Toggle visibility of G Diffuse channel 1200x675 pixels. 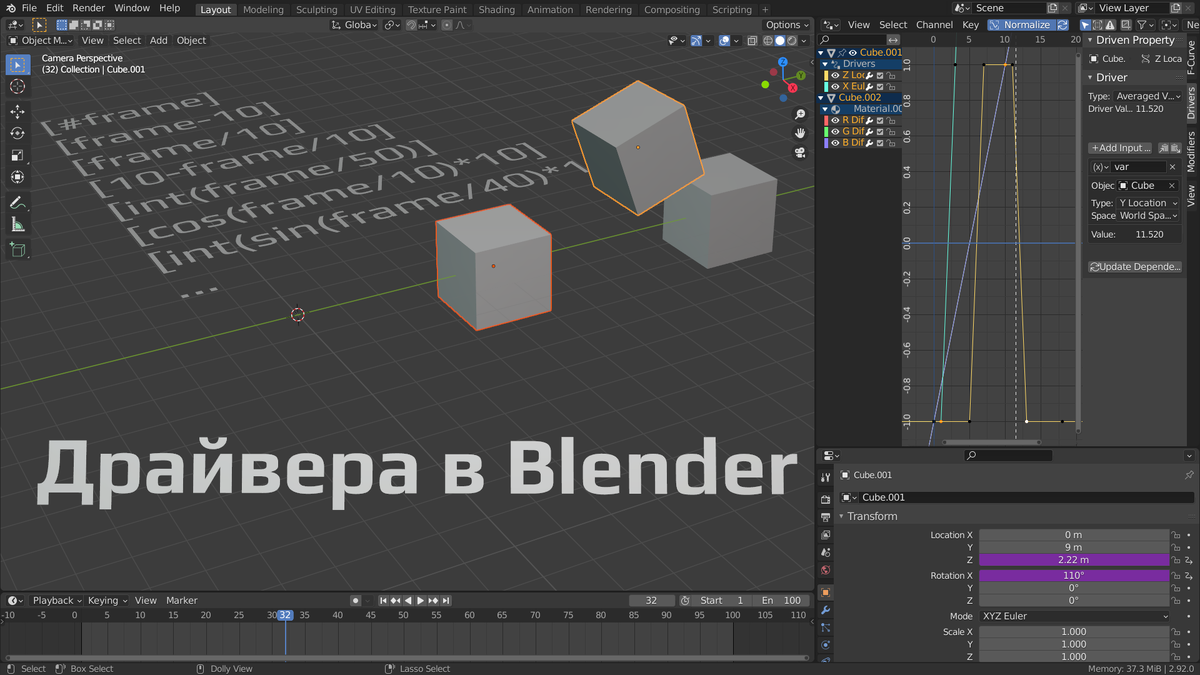pyautogui.click(x=834, y=132)
